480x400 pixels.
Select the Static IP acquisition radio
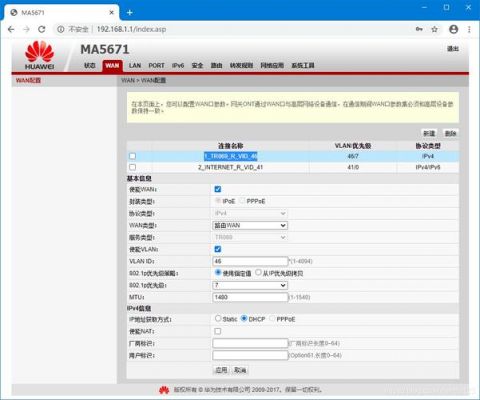tap(218, 318)
